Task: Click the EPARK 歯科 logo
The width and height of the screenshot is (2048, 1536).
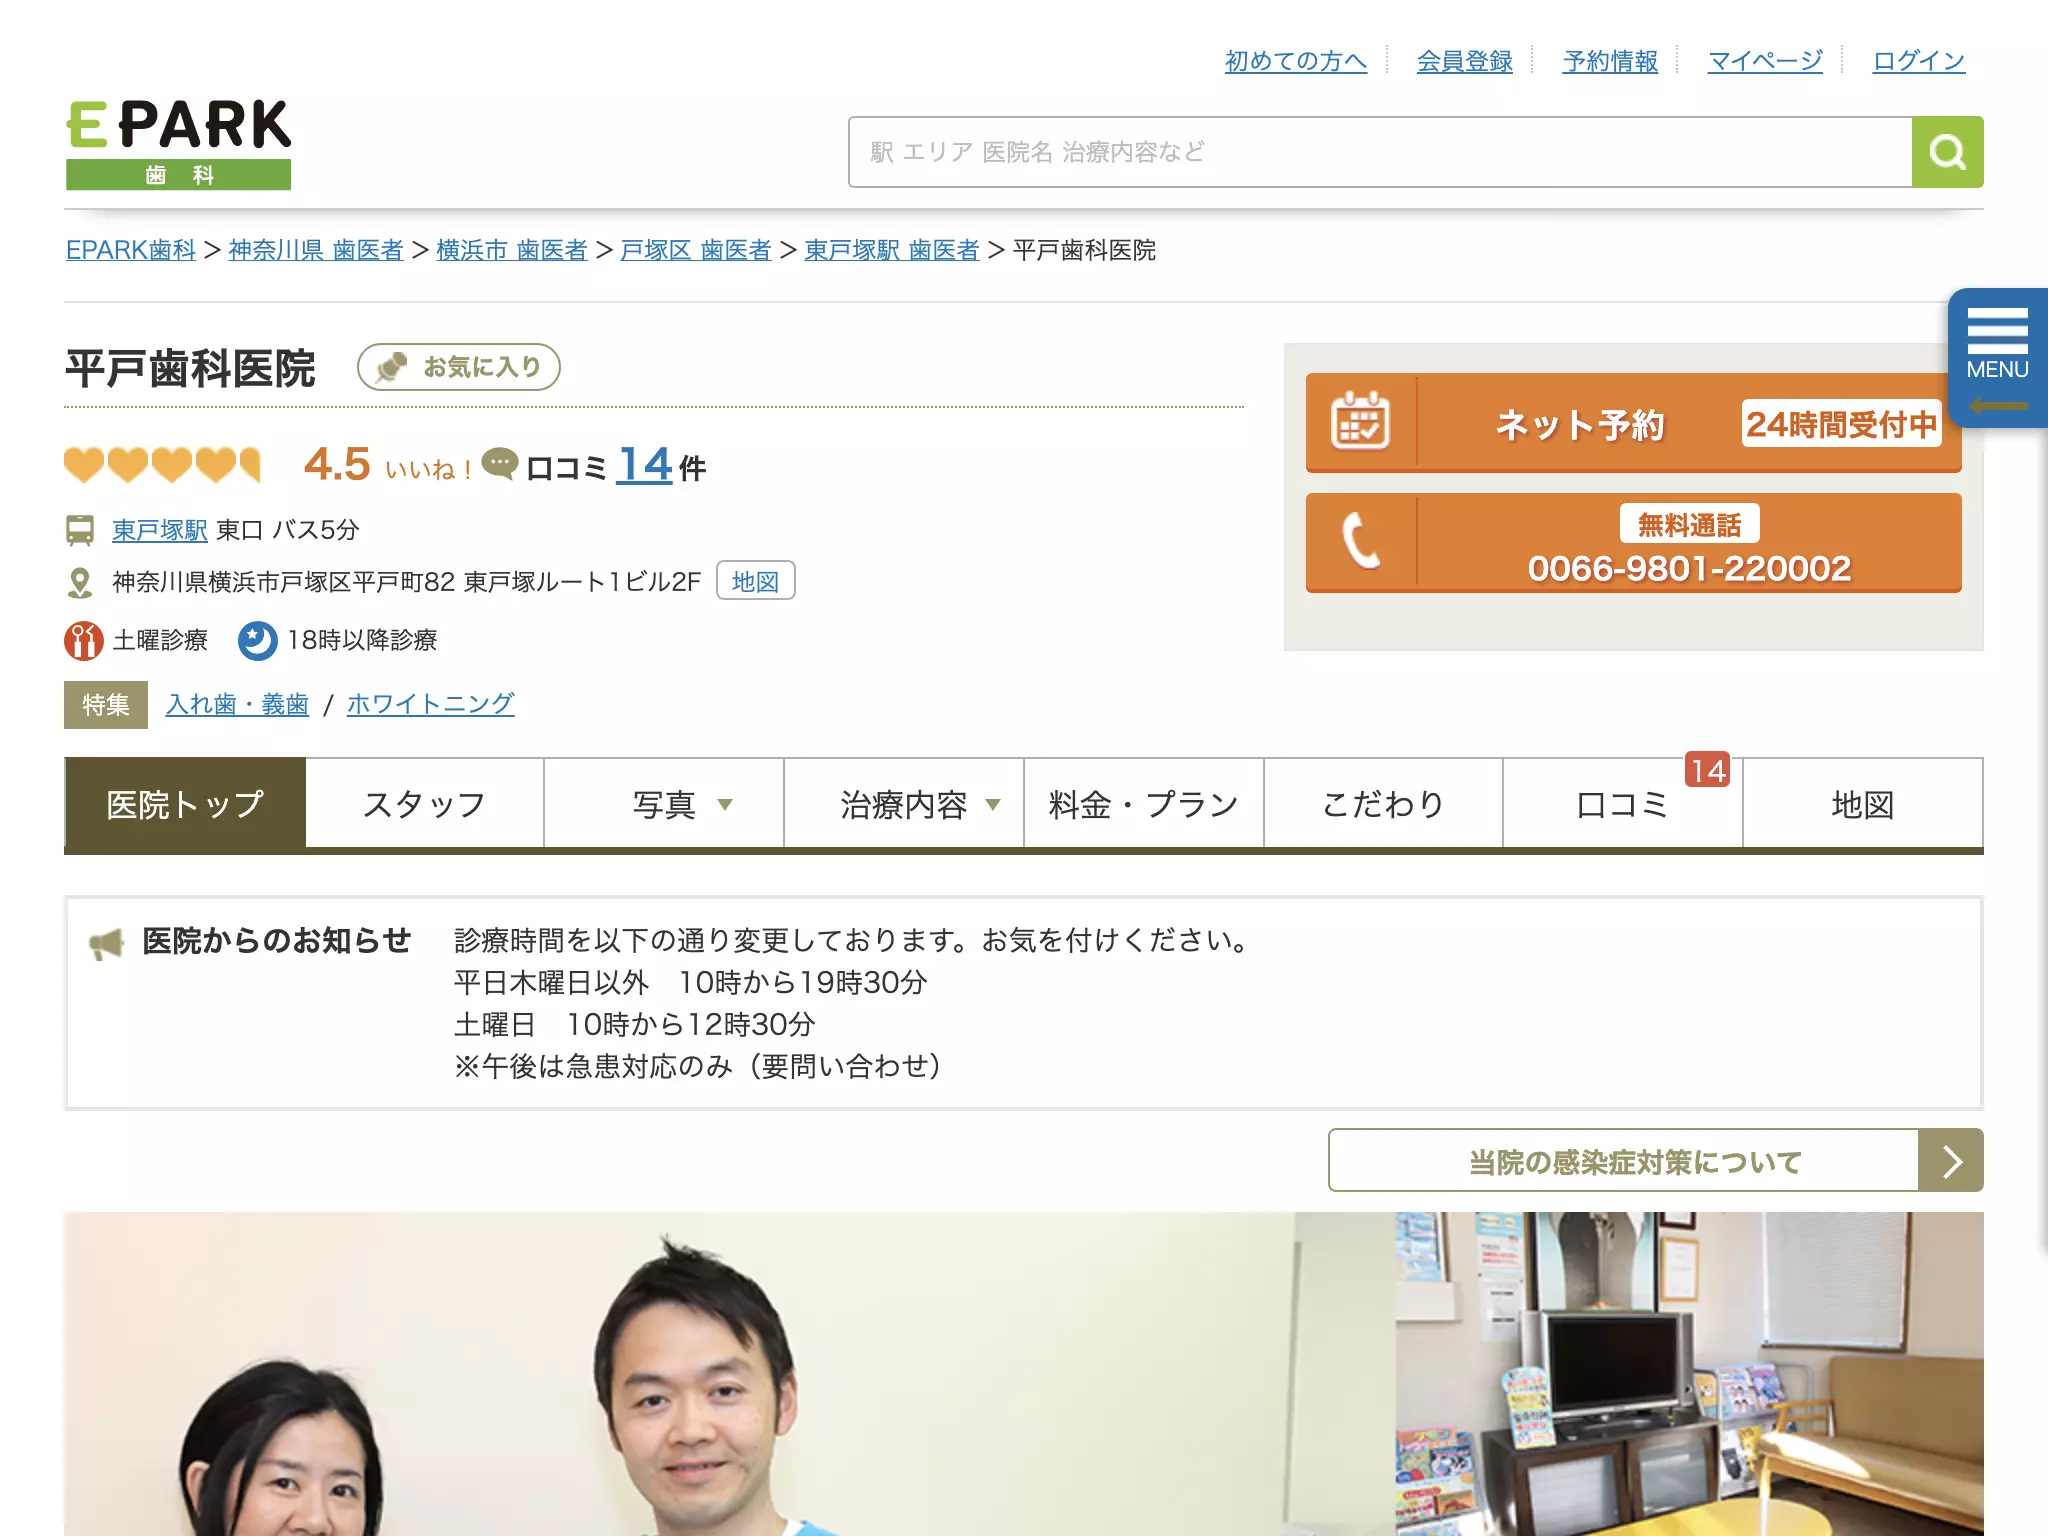Action: [178, 144]
